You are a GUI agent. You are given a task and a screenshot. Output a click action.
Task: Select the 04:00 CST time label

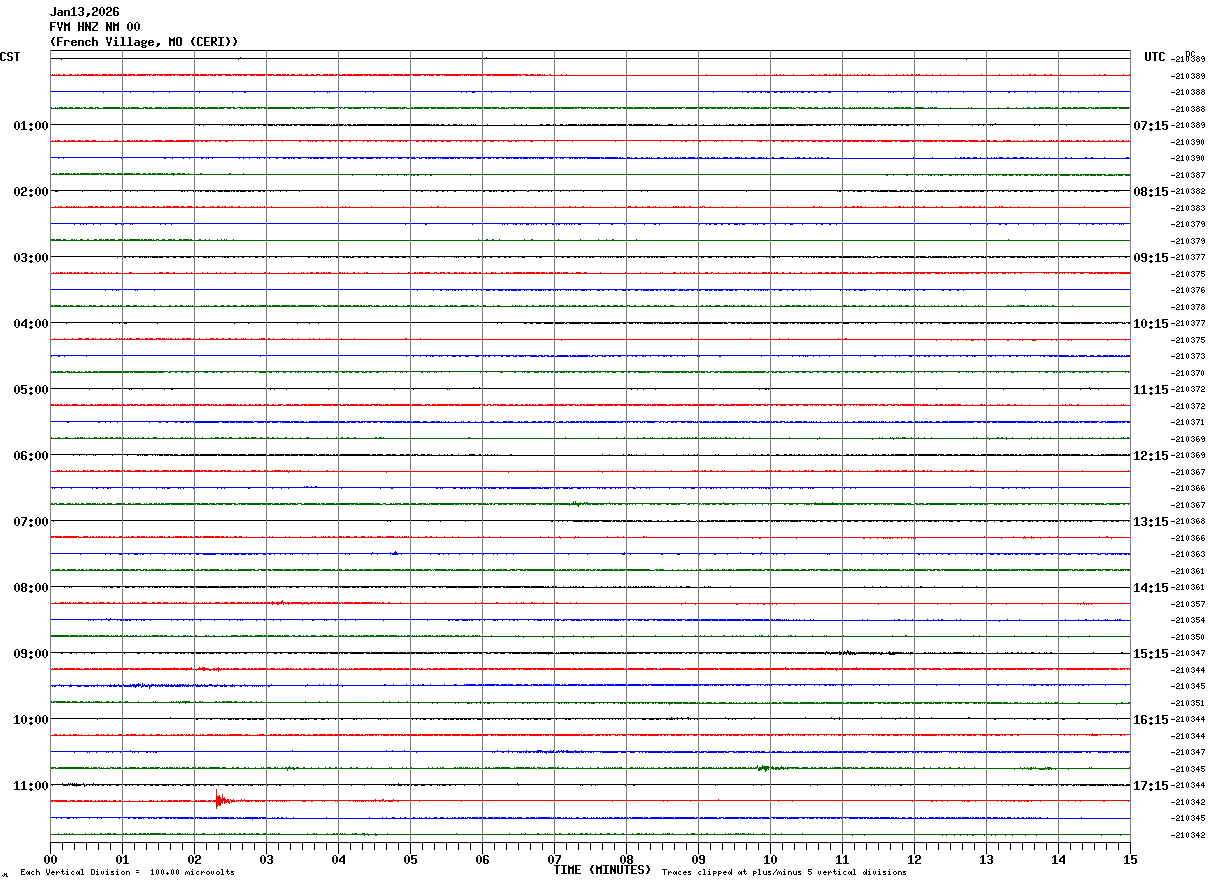[31, 323]
